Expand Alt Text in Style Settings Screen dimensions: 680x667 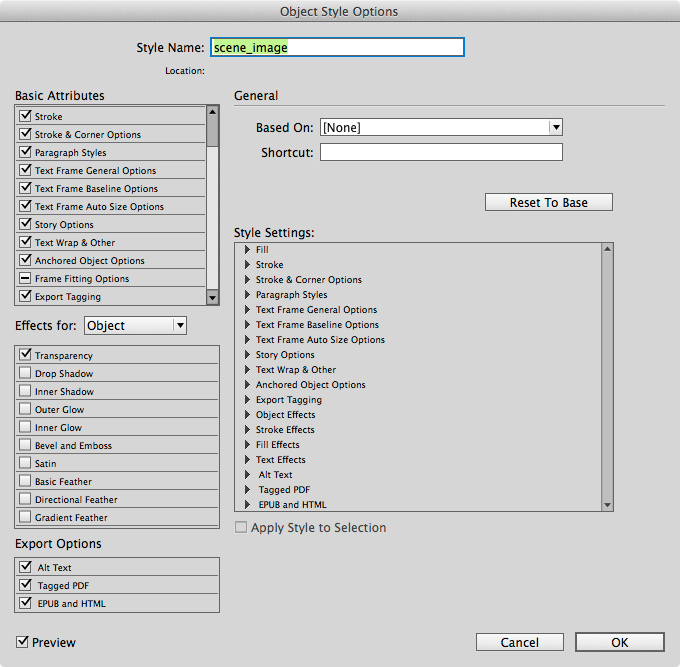click(x=247, y=474)
